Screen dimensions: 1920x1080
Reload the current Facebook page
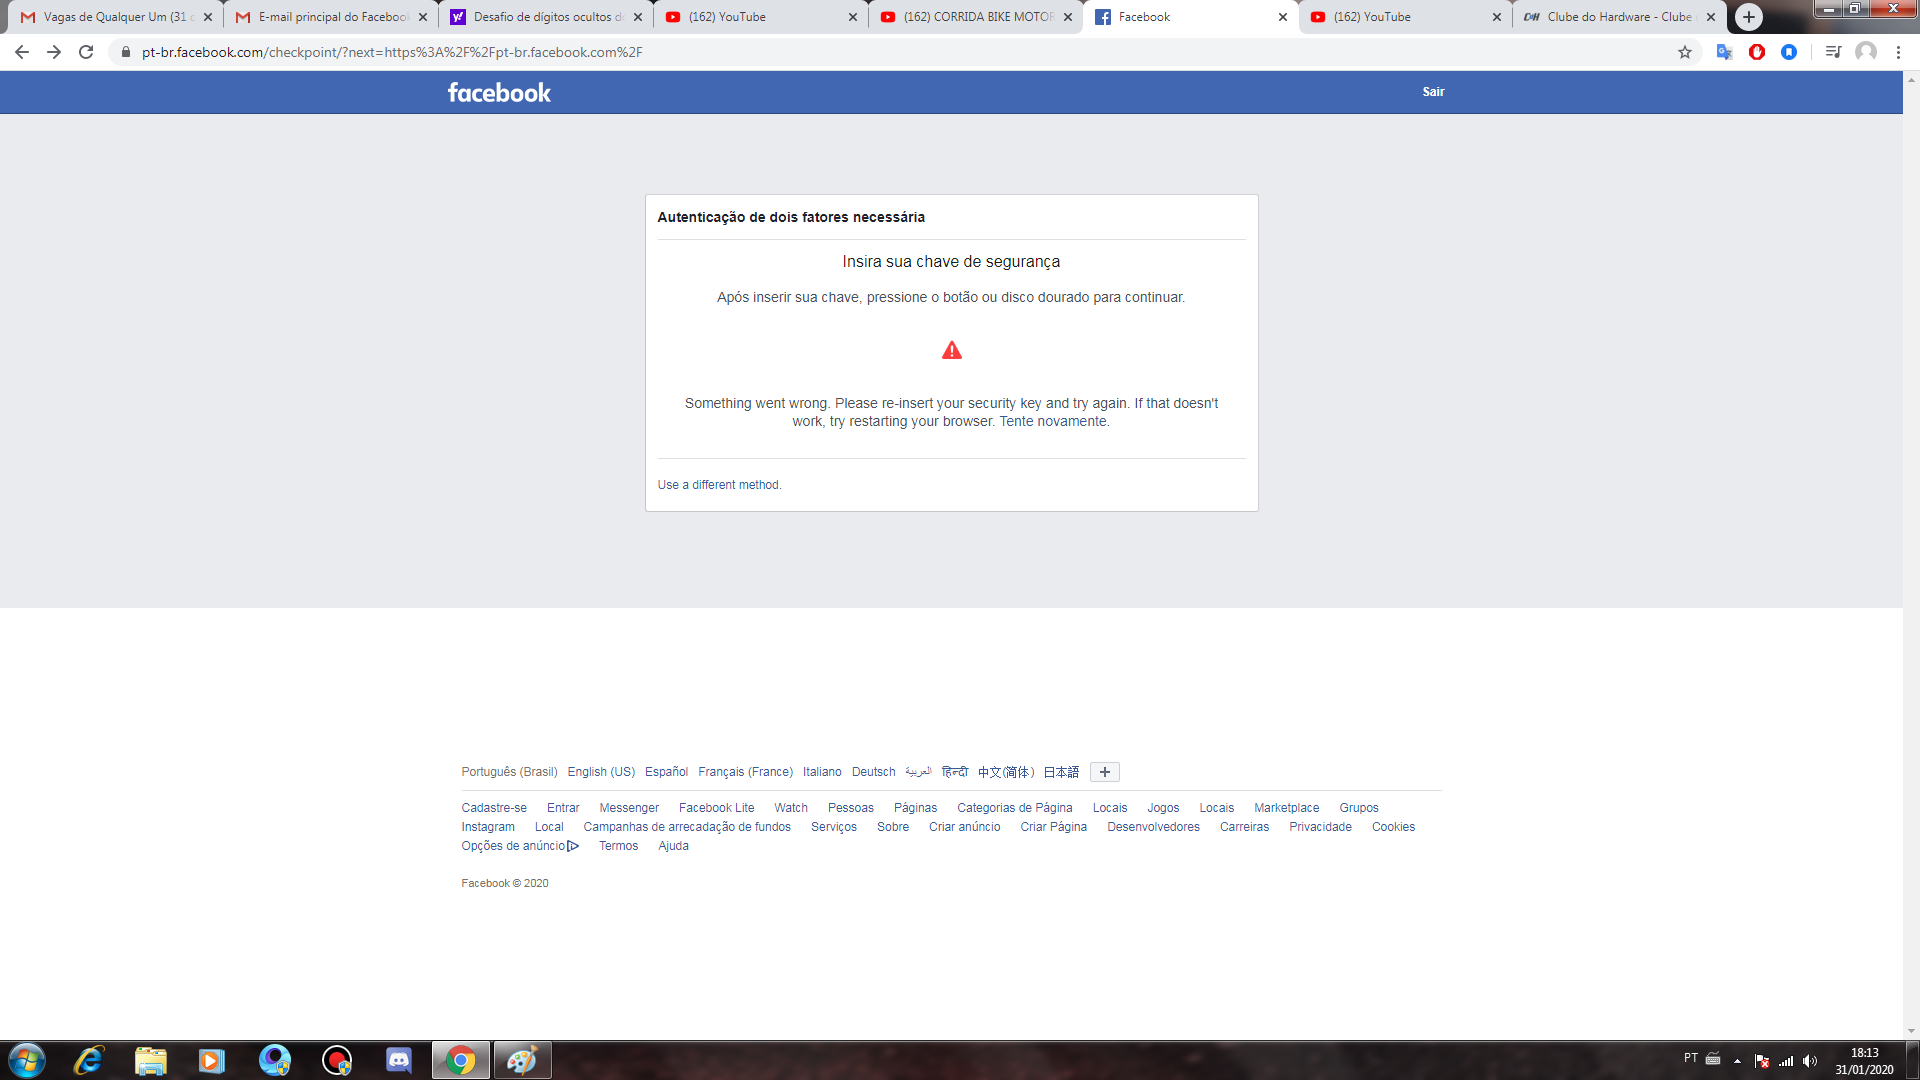86,52
